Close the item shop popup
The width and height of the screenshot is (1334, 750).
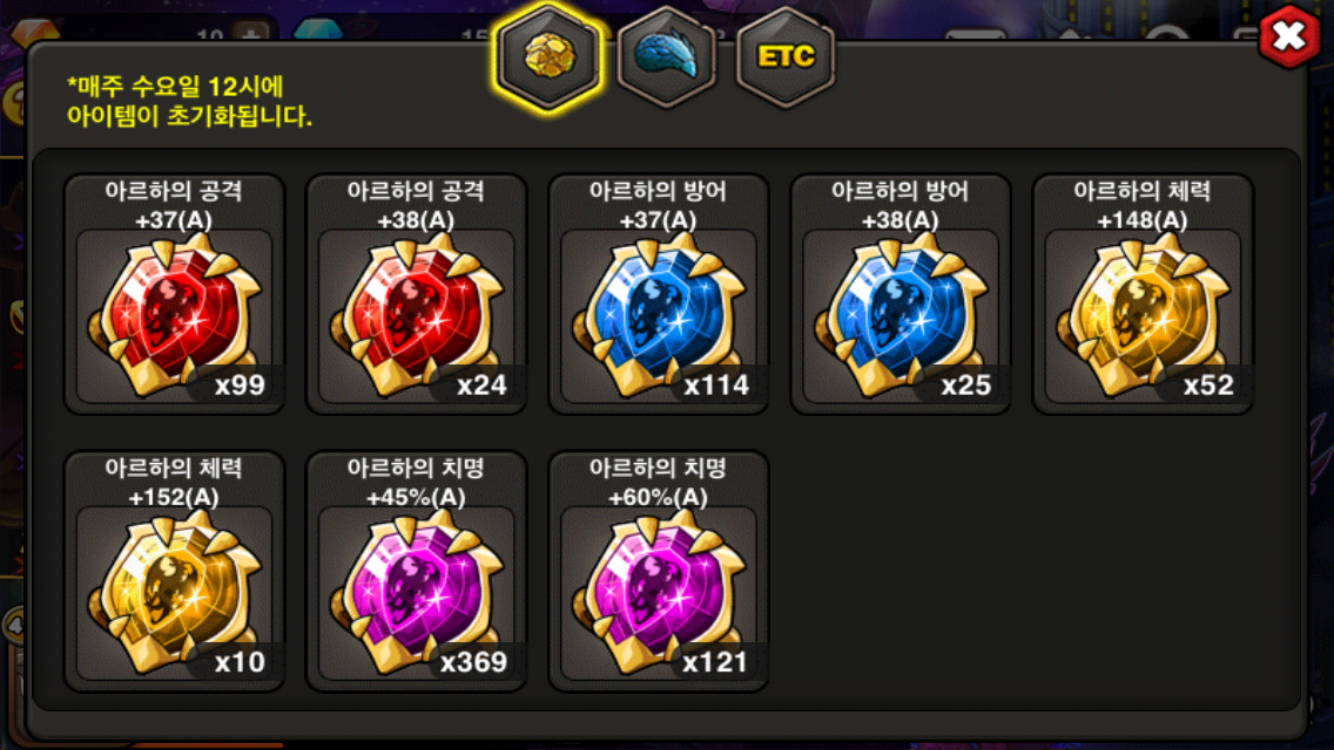pos(1290,37)
